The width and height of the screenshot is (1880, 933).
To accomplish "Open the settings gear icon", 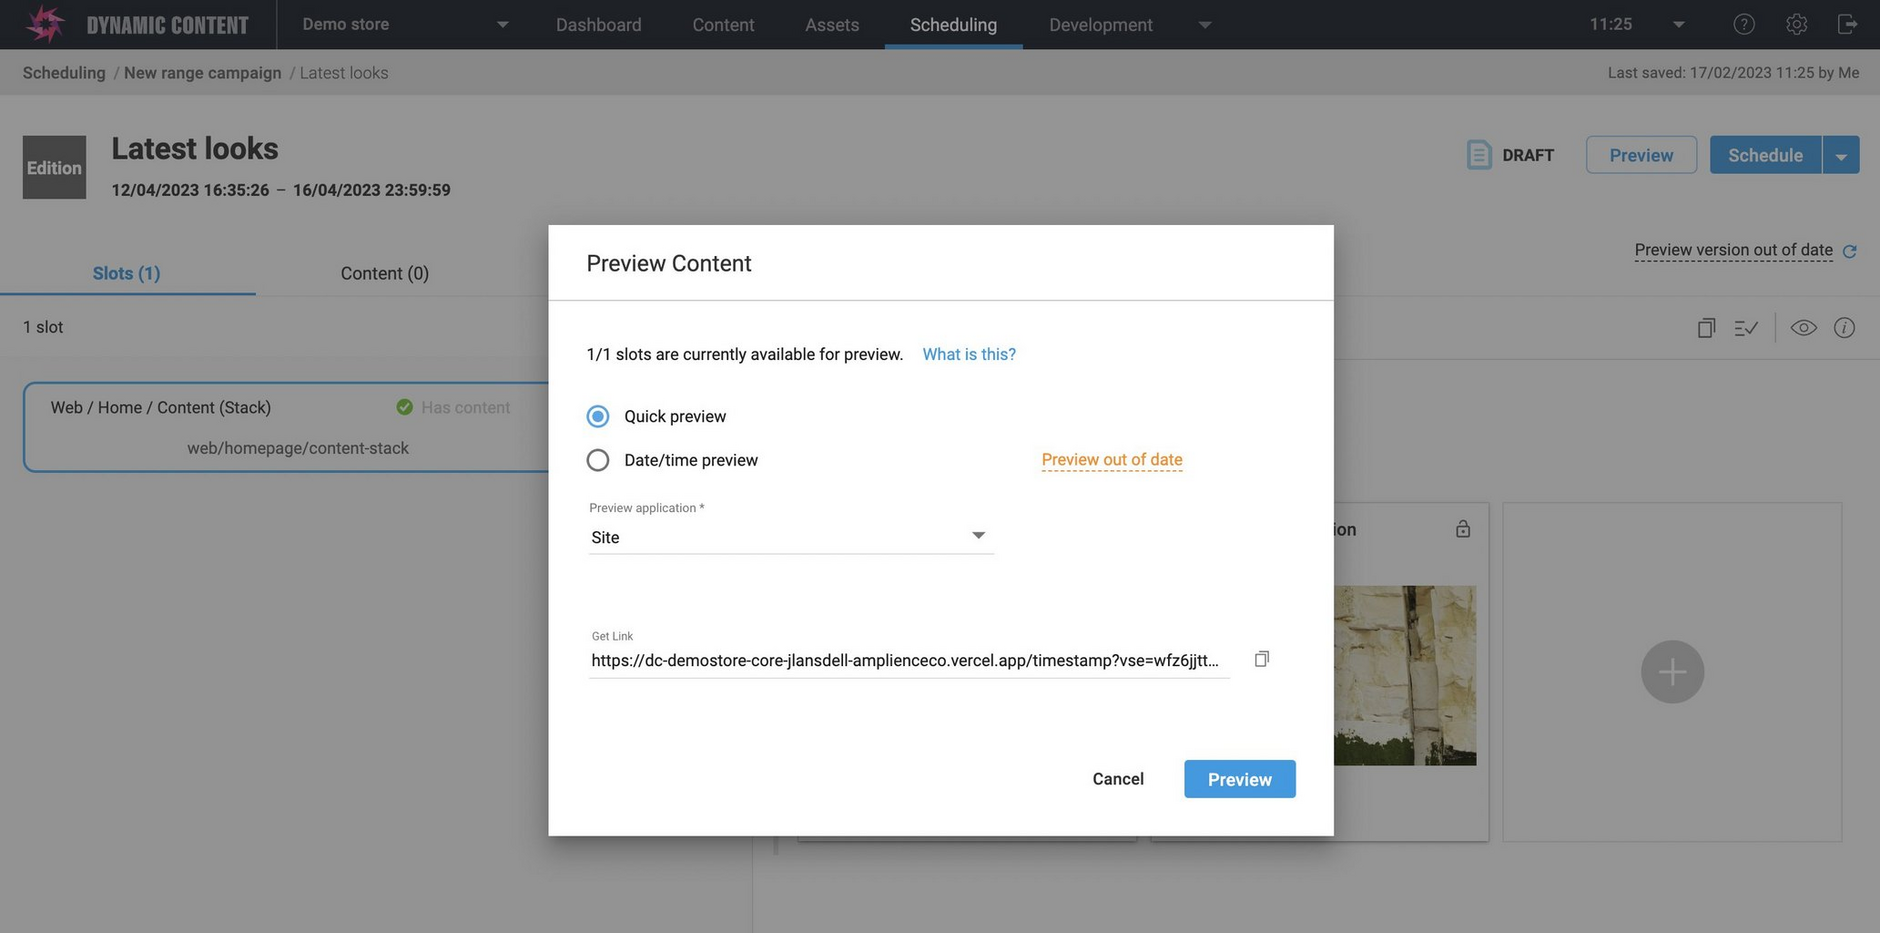I will (1796, 24).
